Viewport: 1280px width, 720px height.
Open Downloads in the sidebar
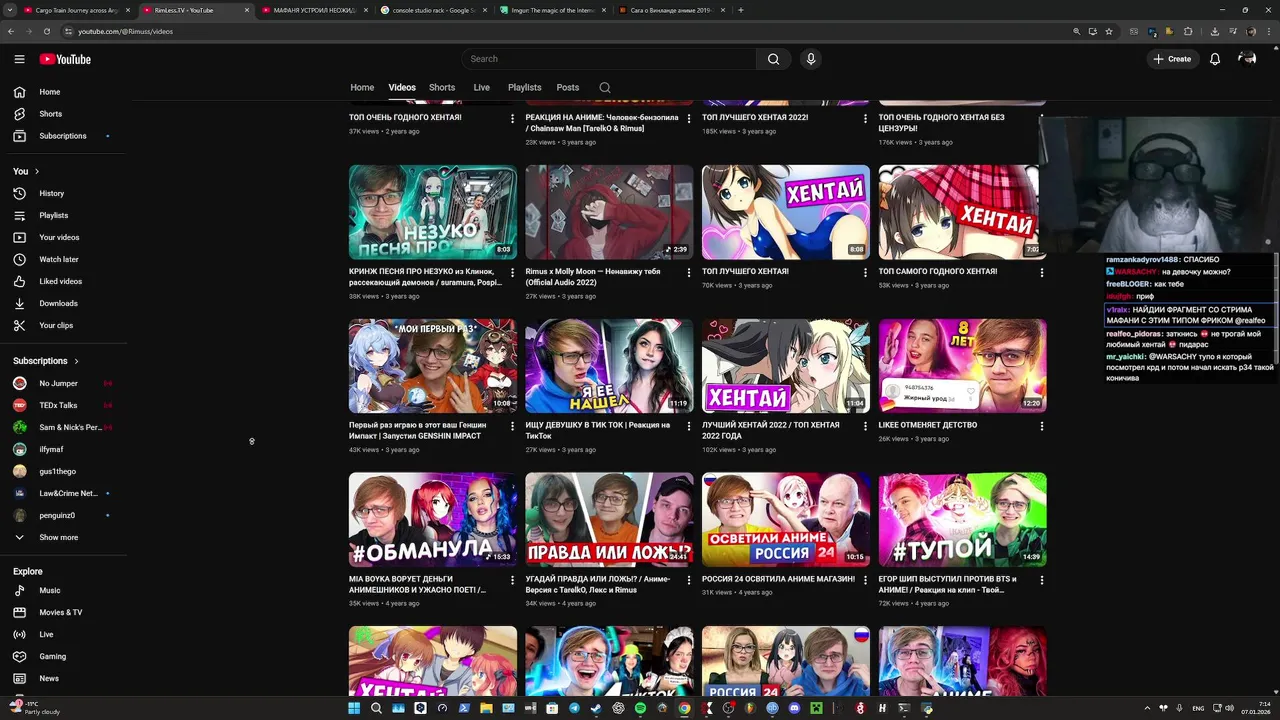point(64,303)
